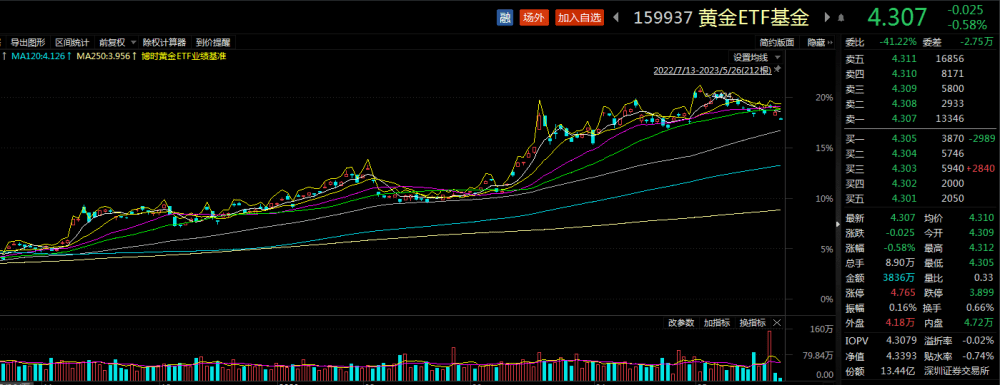
Task: Click the 买四 4.302 order book row
Action: (x=919, y=184)
